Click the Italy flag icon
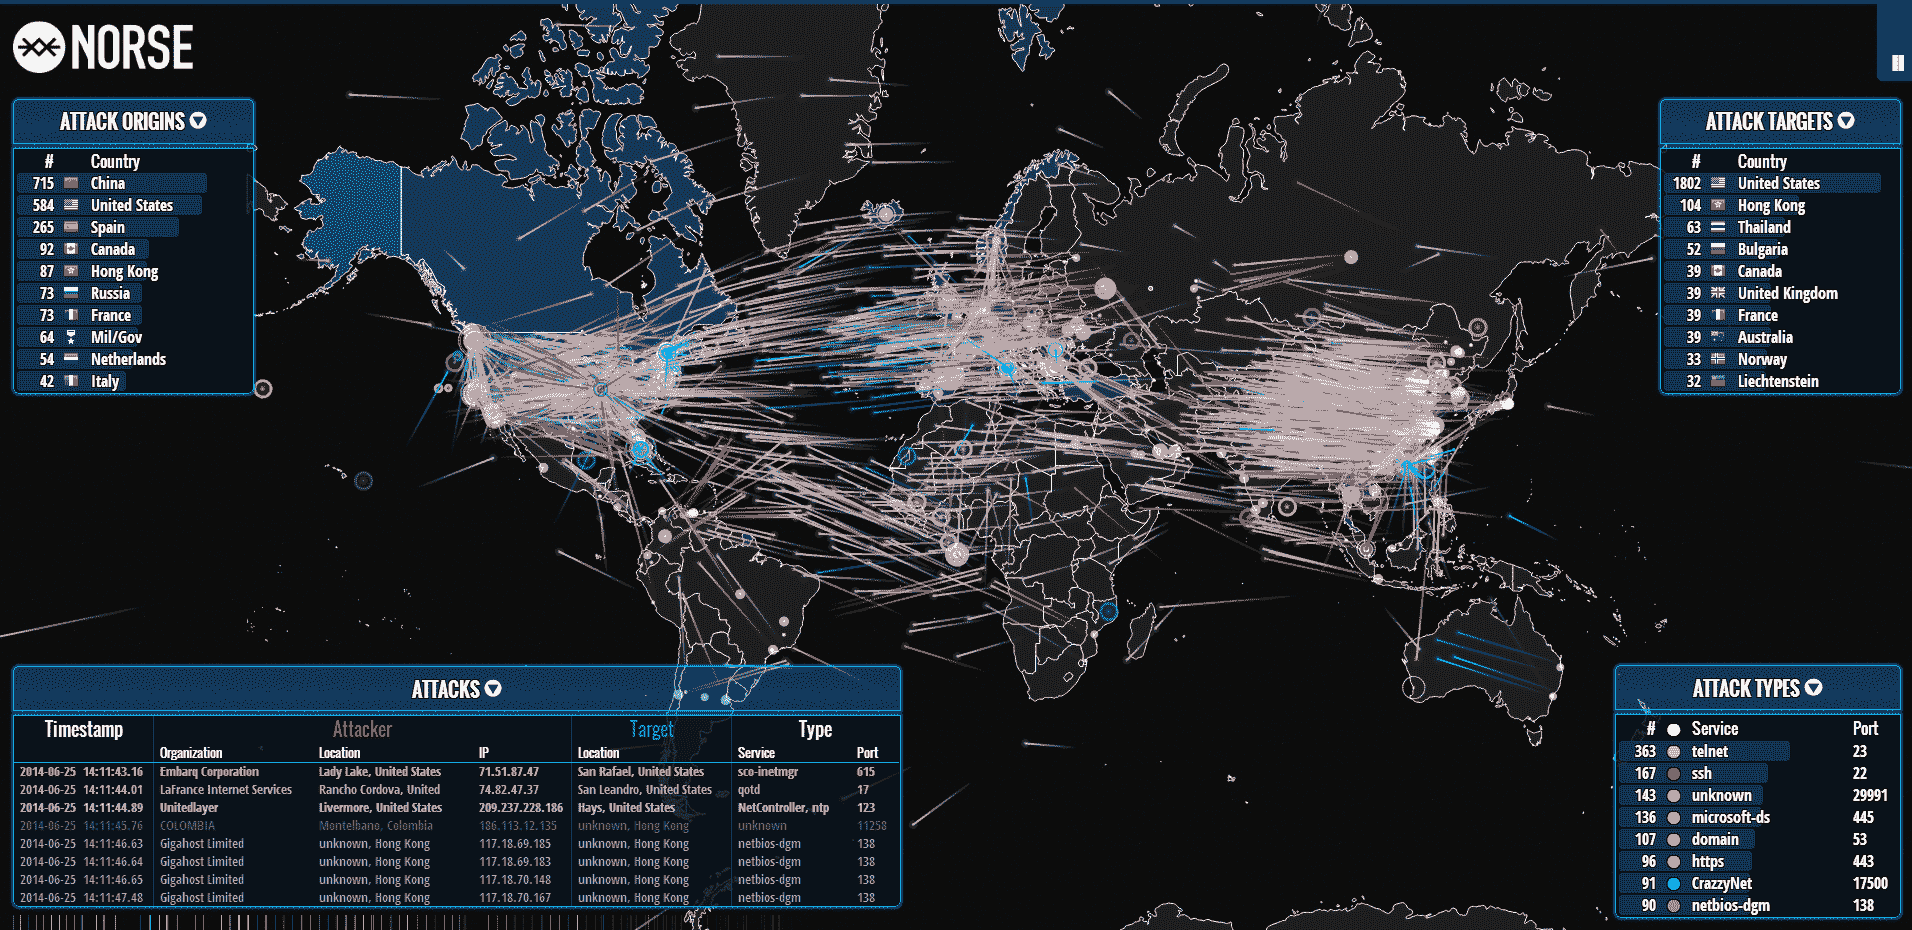Viewport: 1912px width, 930px height. (71, 381)
